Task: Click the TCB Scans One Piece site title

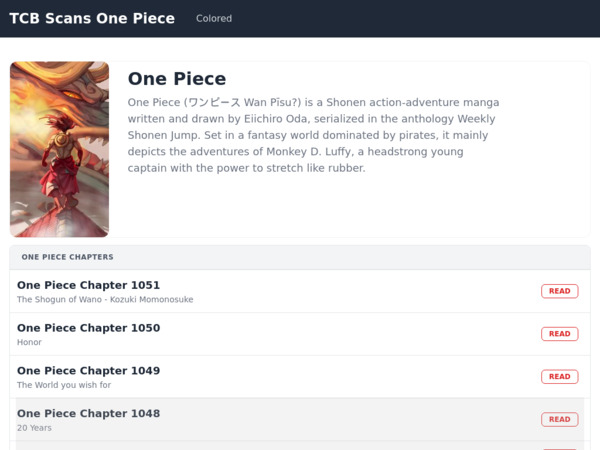Action: [x=92, y=18]
